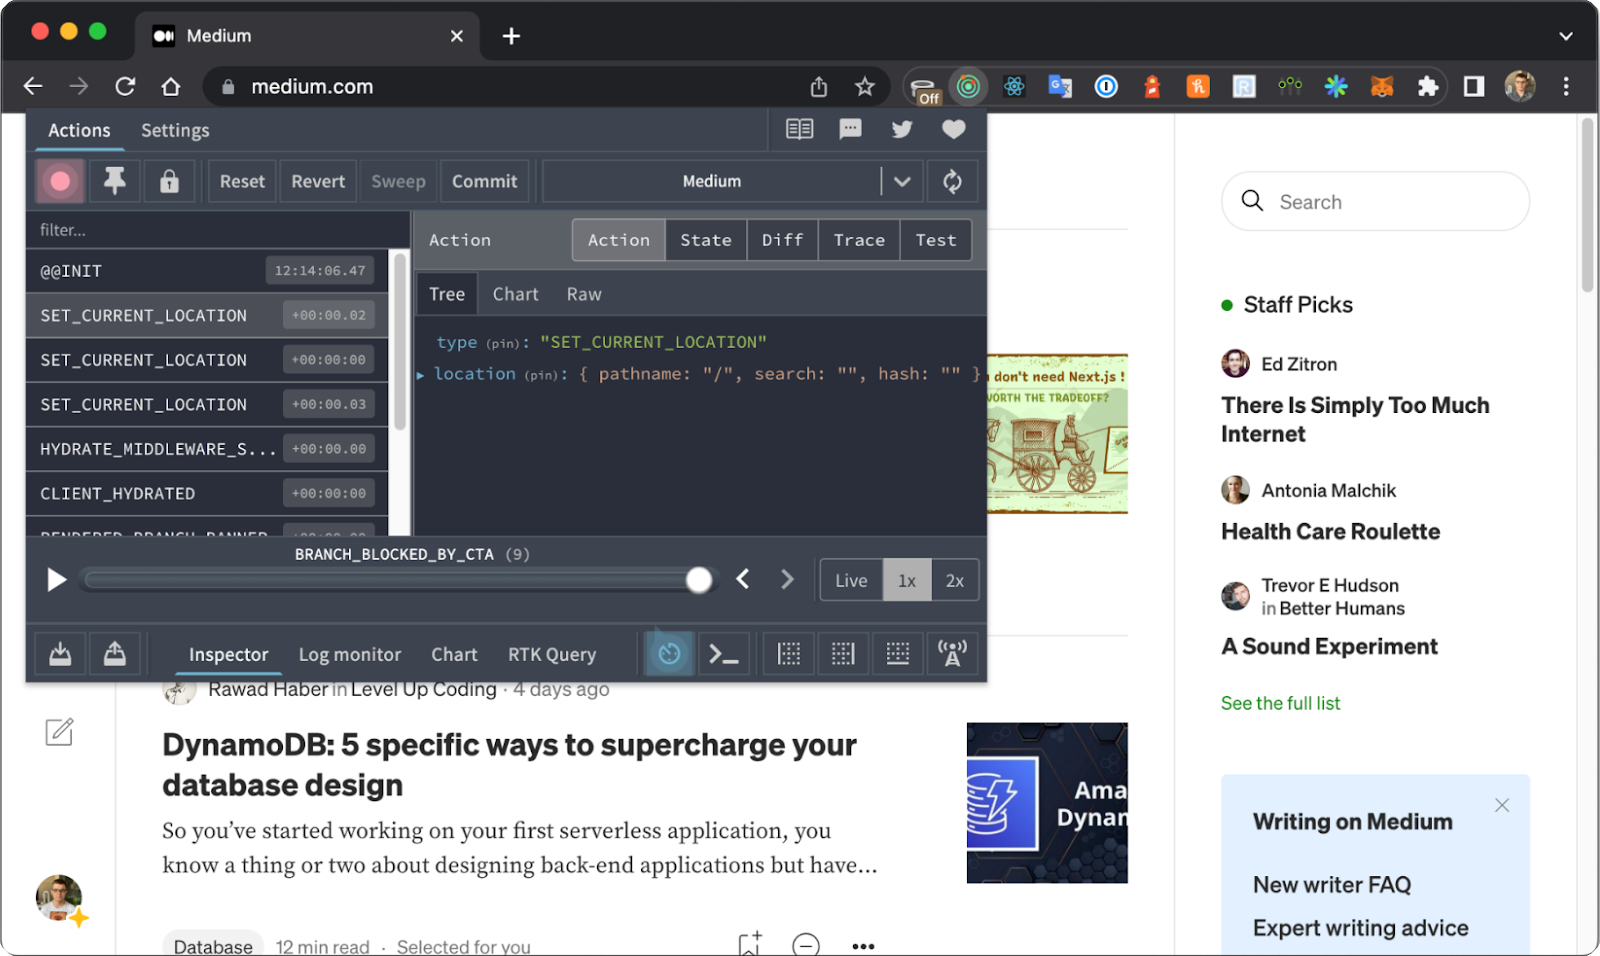Screen dimensions: 1600x956
Task: Click the export state icon
Action: tap(115, 653)
